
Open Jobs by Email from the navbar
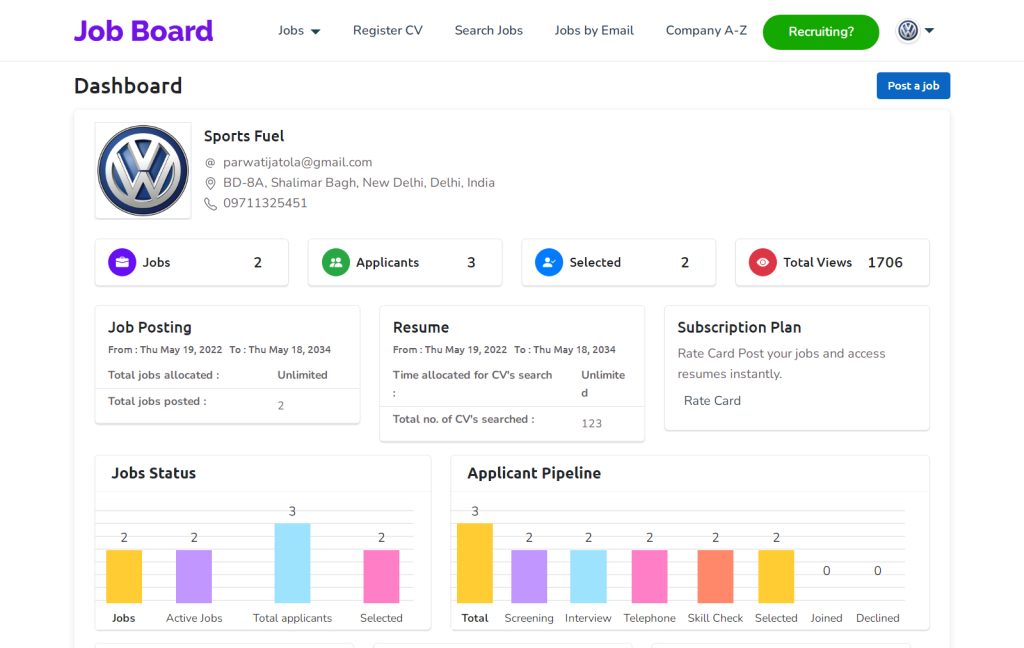tap(594, 31)
